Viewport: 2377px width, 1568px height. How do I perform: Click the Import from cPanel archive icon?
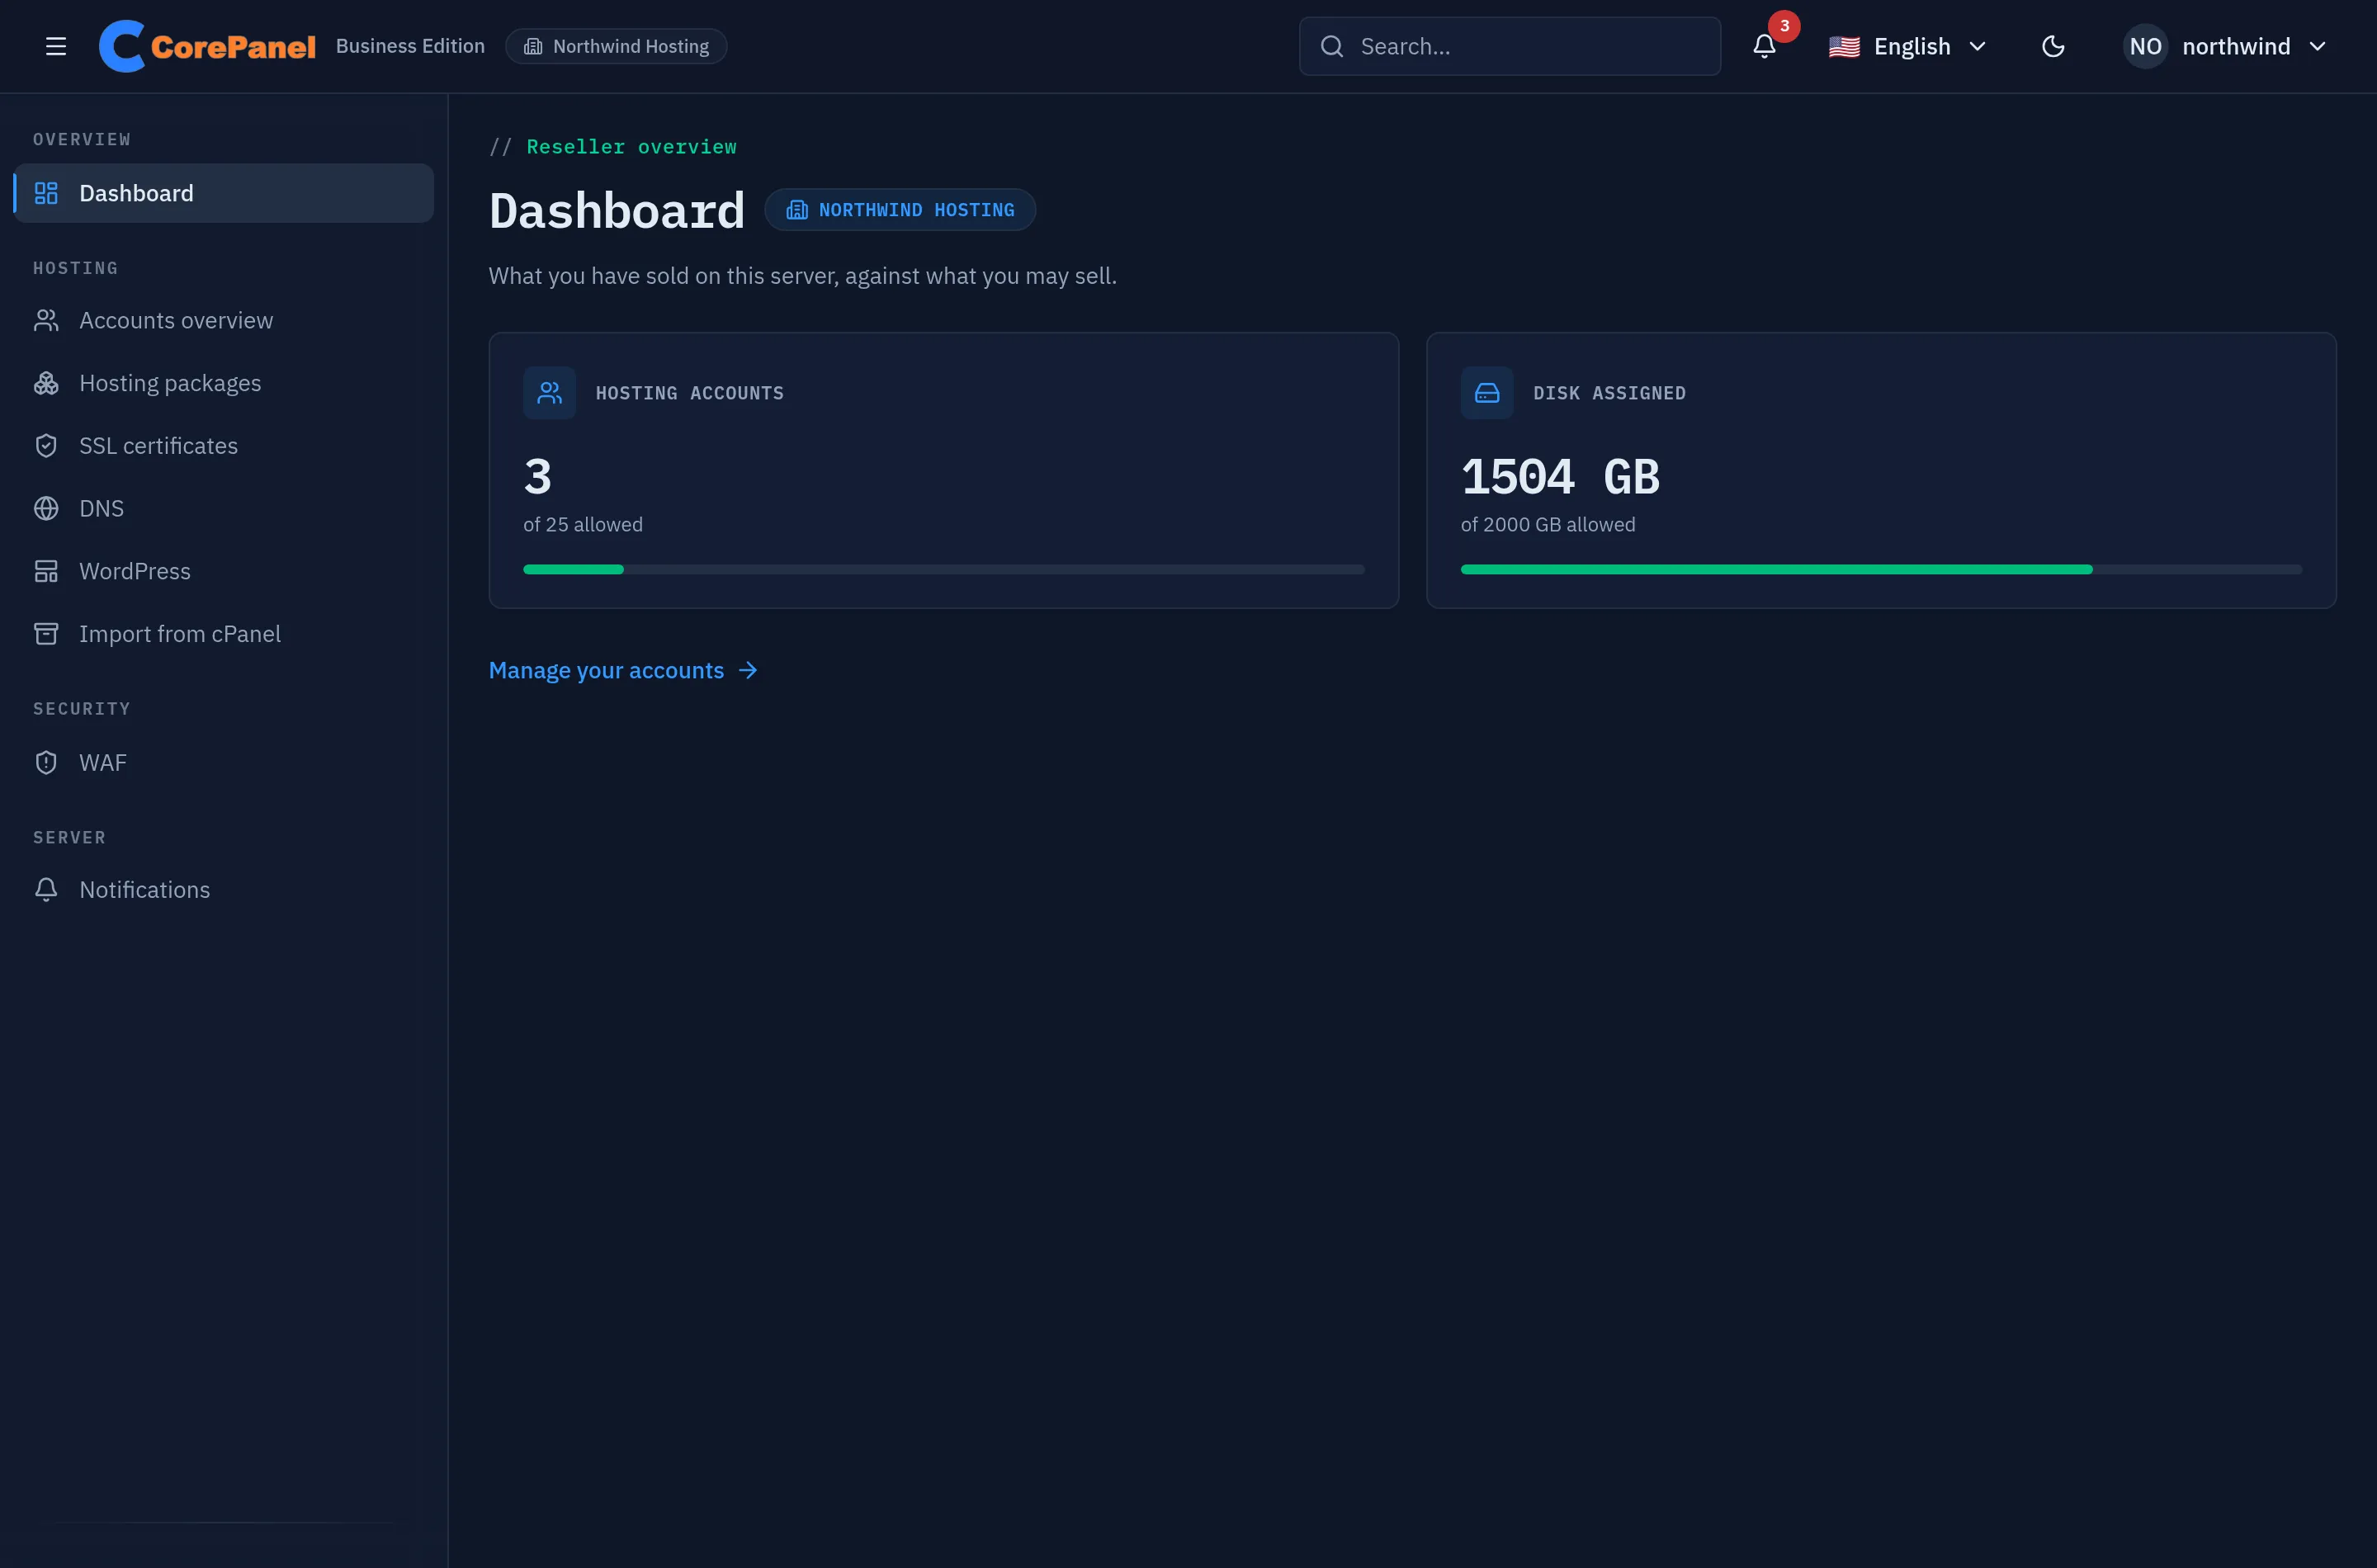coord(46,634)
